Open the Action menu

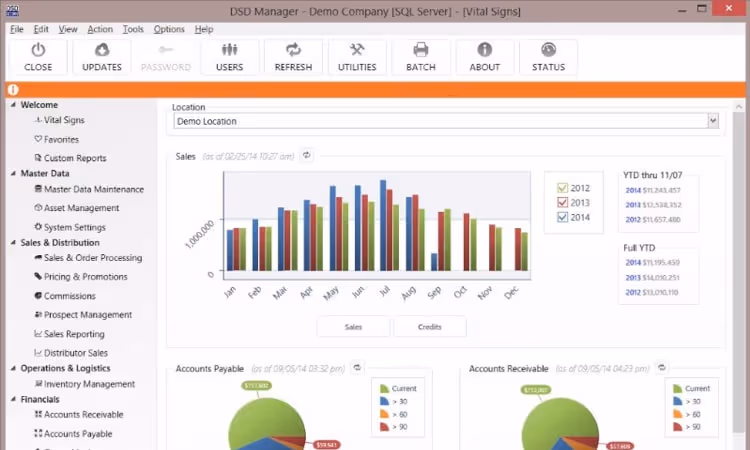click(x=100, y=29)
